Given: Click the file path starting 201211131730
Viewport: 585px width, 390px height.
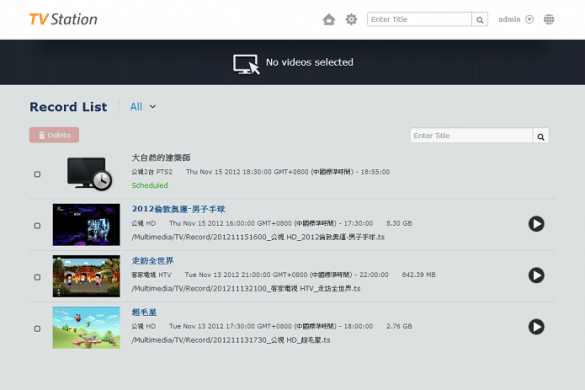Looking at the screenshot, I should [x=231, y=340].
